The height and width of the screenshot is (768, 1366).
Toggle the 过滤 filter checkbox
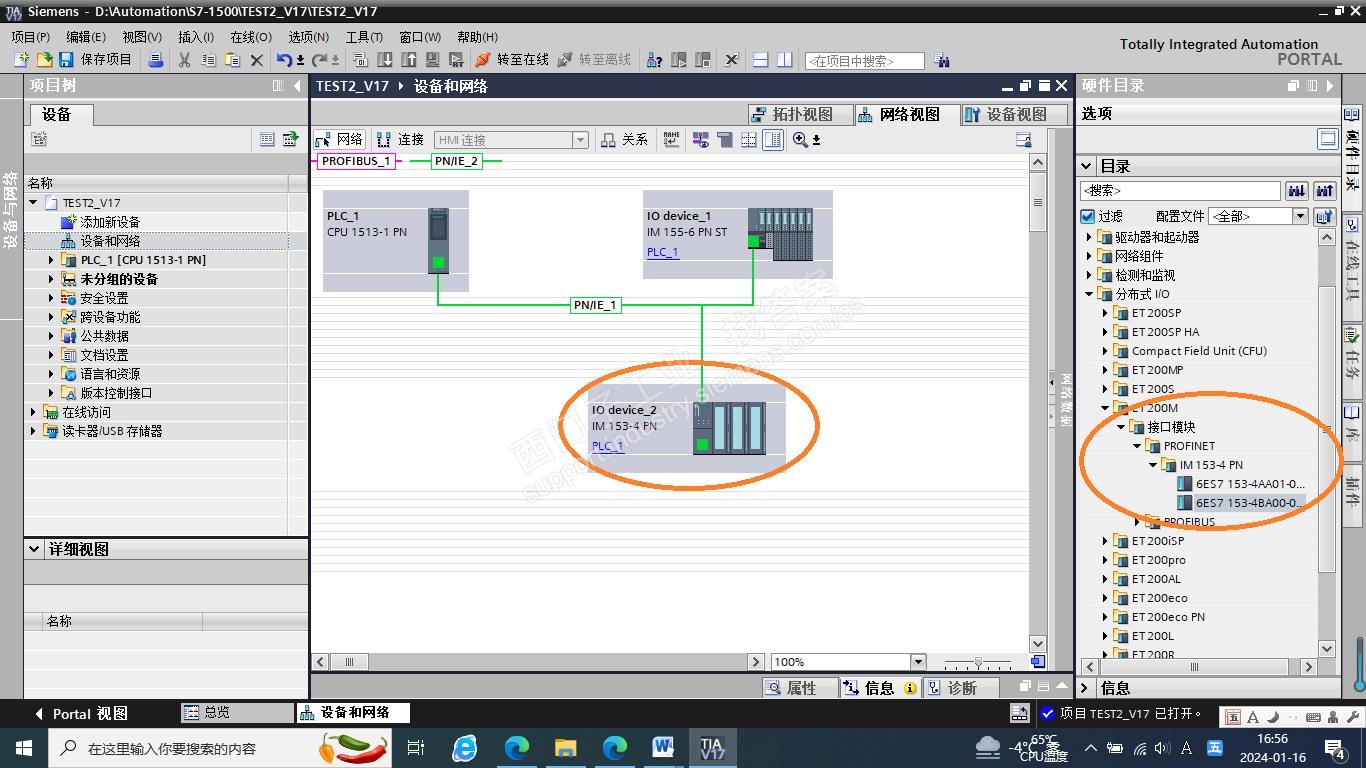pyautogui.click(x=1088, y=216)
